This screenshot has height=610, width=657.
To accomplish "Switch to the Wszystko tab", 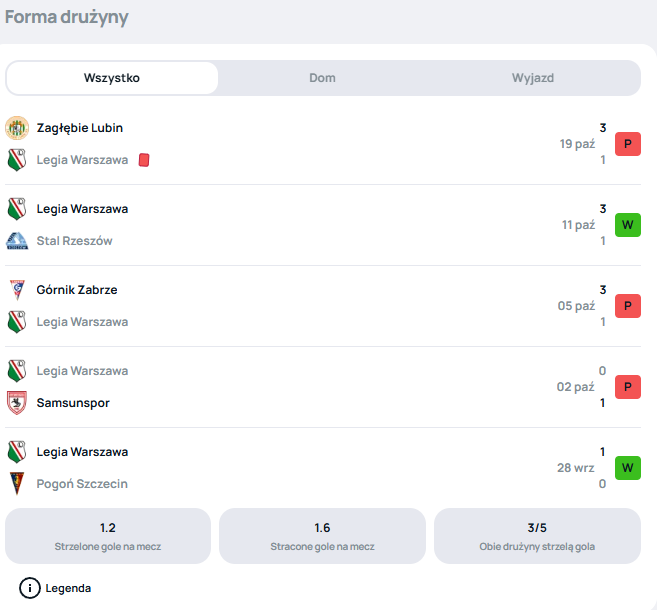I will point(112,78).
